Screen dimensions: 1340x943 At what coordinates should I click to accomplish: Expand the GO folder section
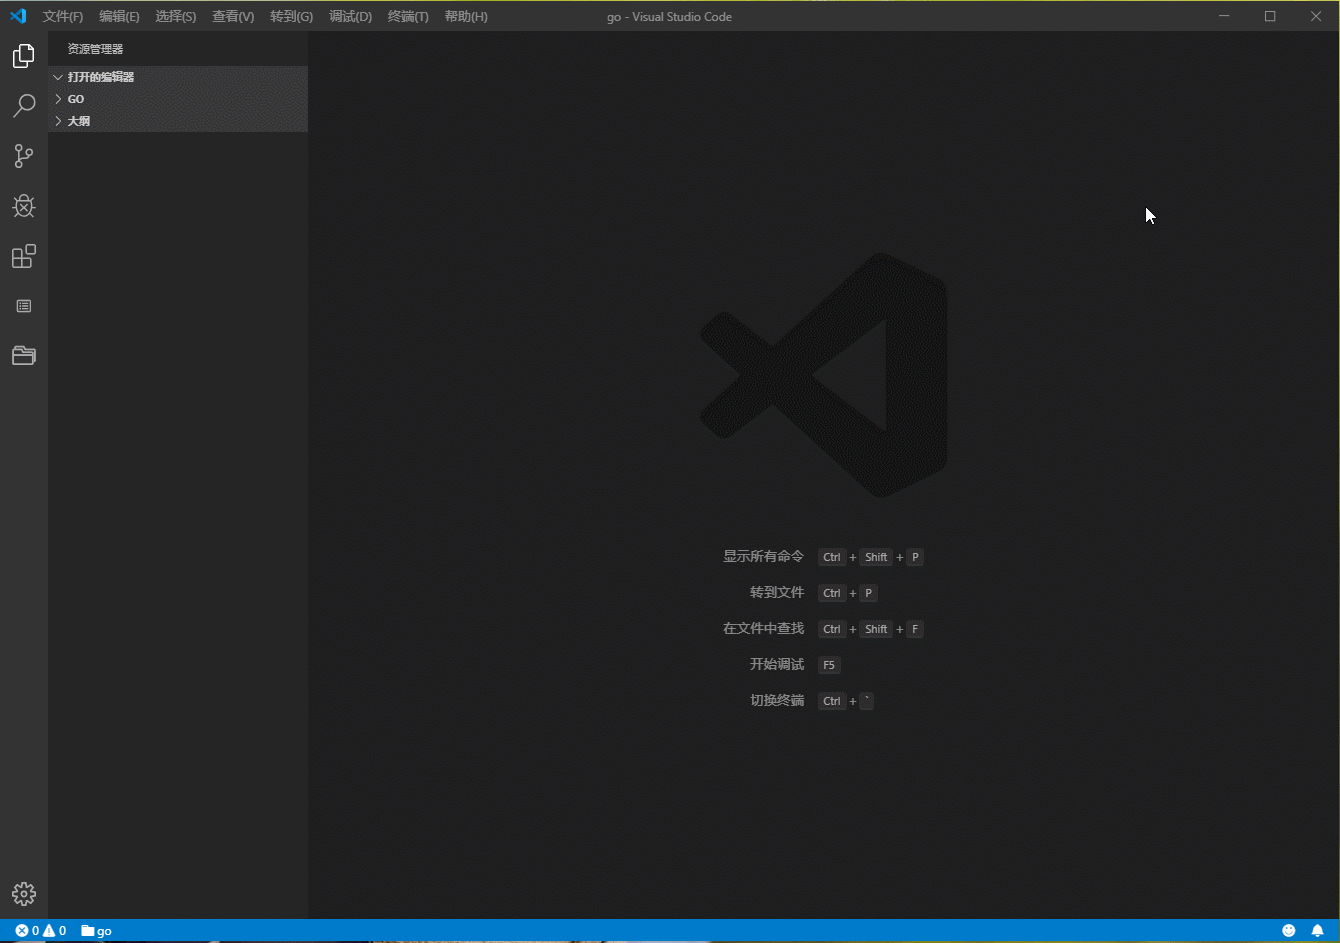click(x=178, y=99)
